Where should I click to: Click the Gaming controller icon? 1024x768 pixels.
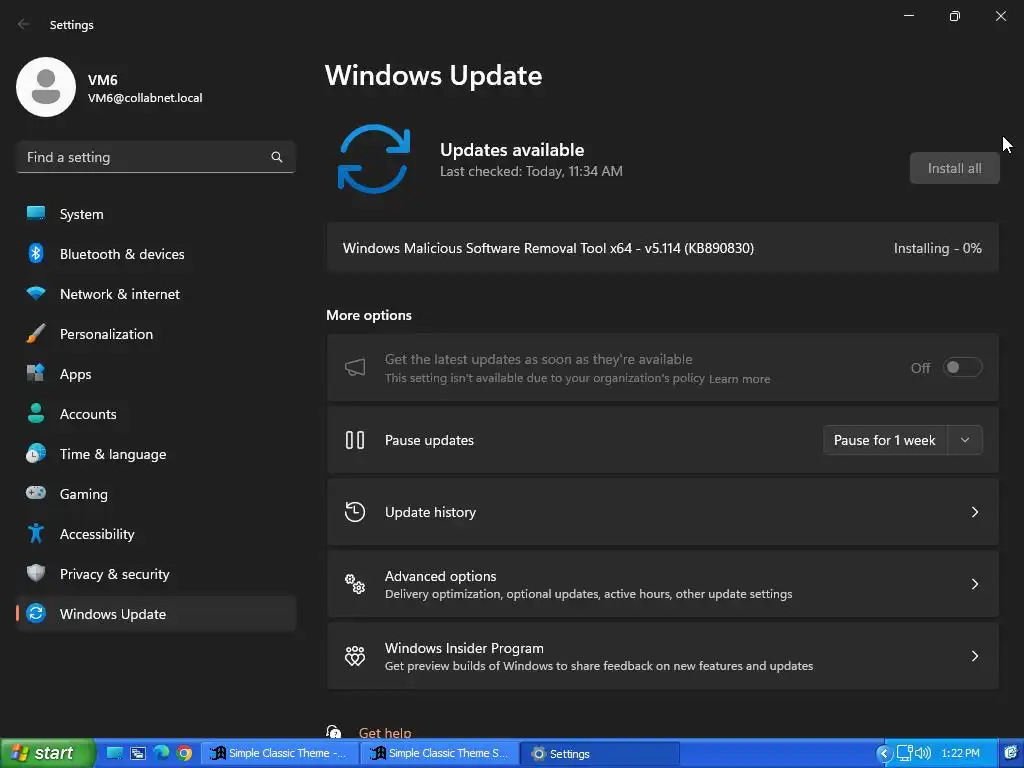pyautogui.click(x=35, y=493)
